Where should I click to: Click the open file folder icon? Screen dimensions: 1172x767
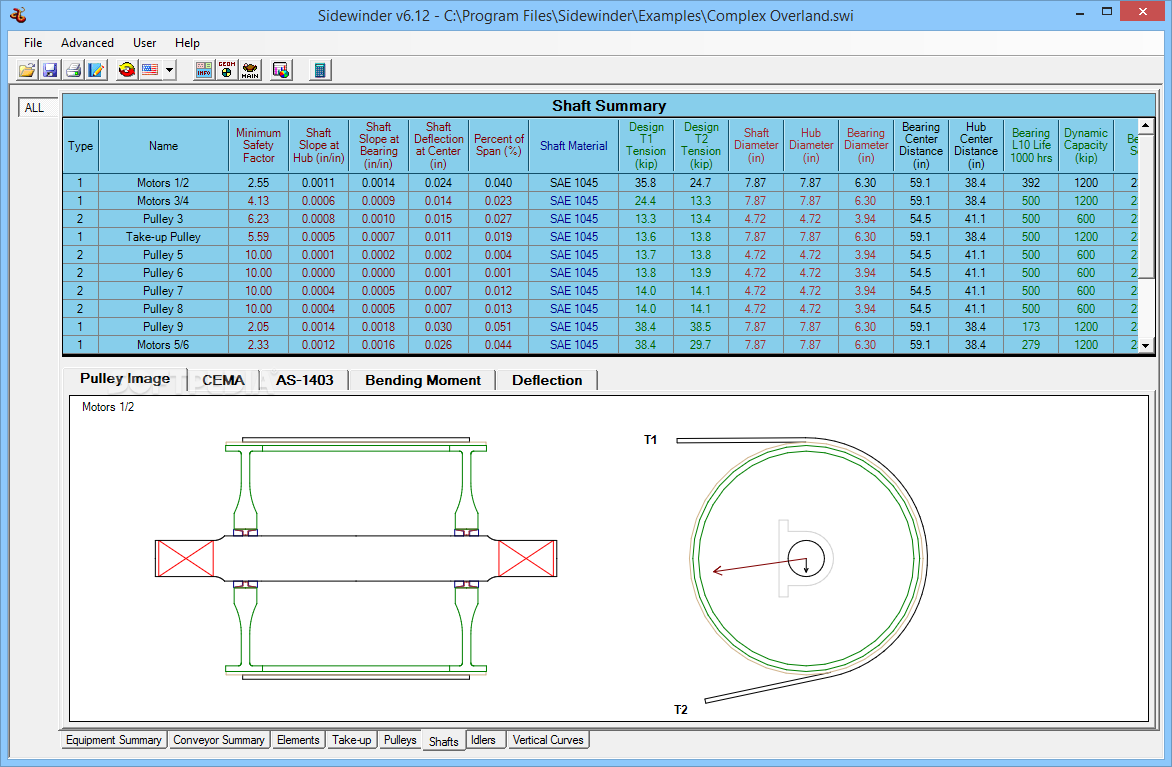tap(27, 70)
